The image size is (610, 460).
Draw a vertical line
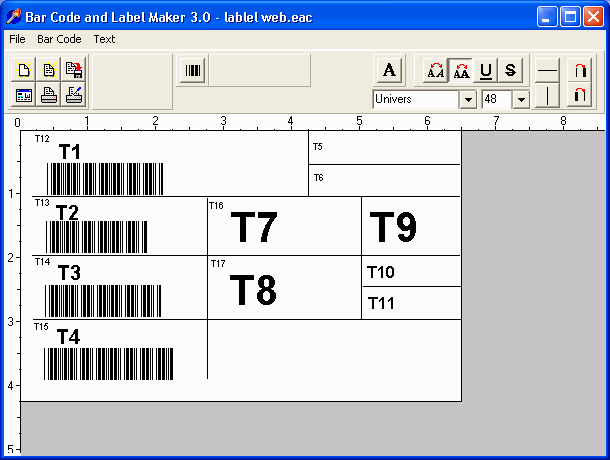[547, 95]
